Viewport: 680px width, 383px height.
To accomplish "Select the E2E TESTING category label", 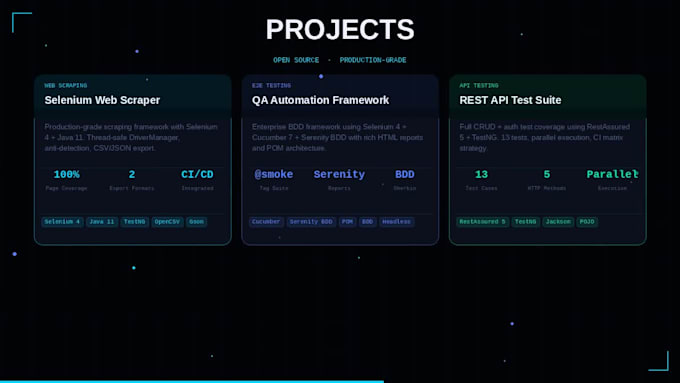I will pyautogui.click(x=271, y=85).
